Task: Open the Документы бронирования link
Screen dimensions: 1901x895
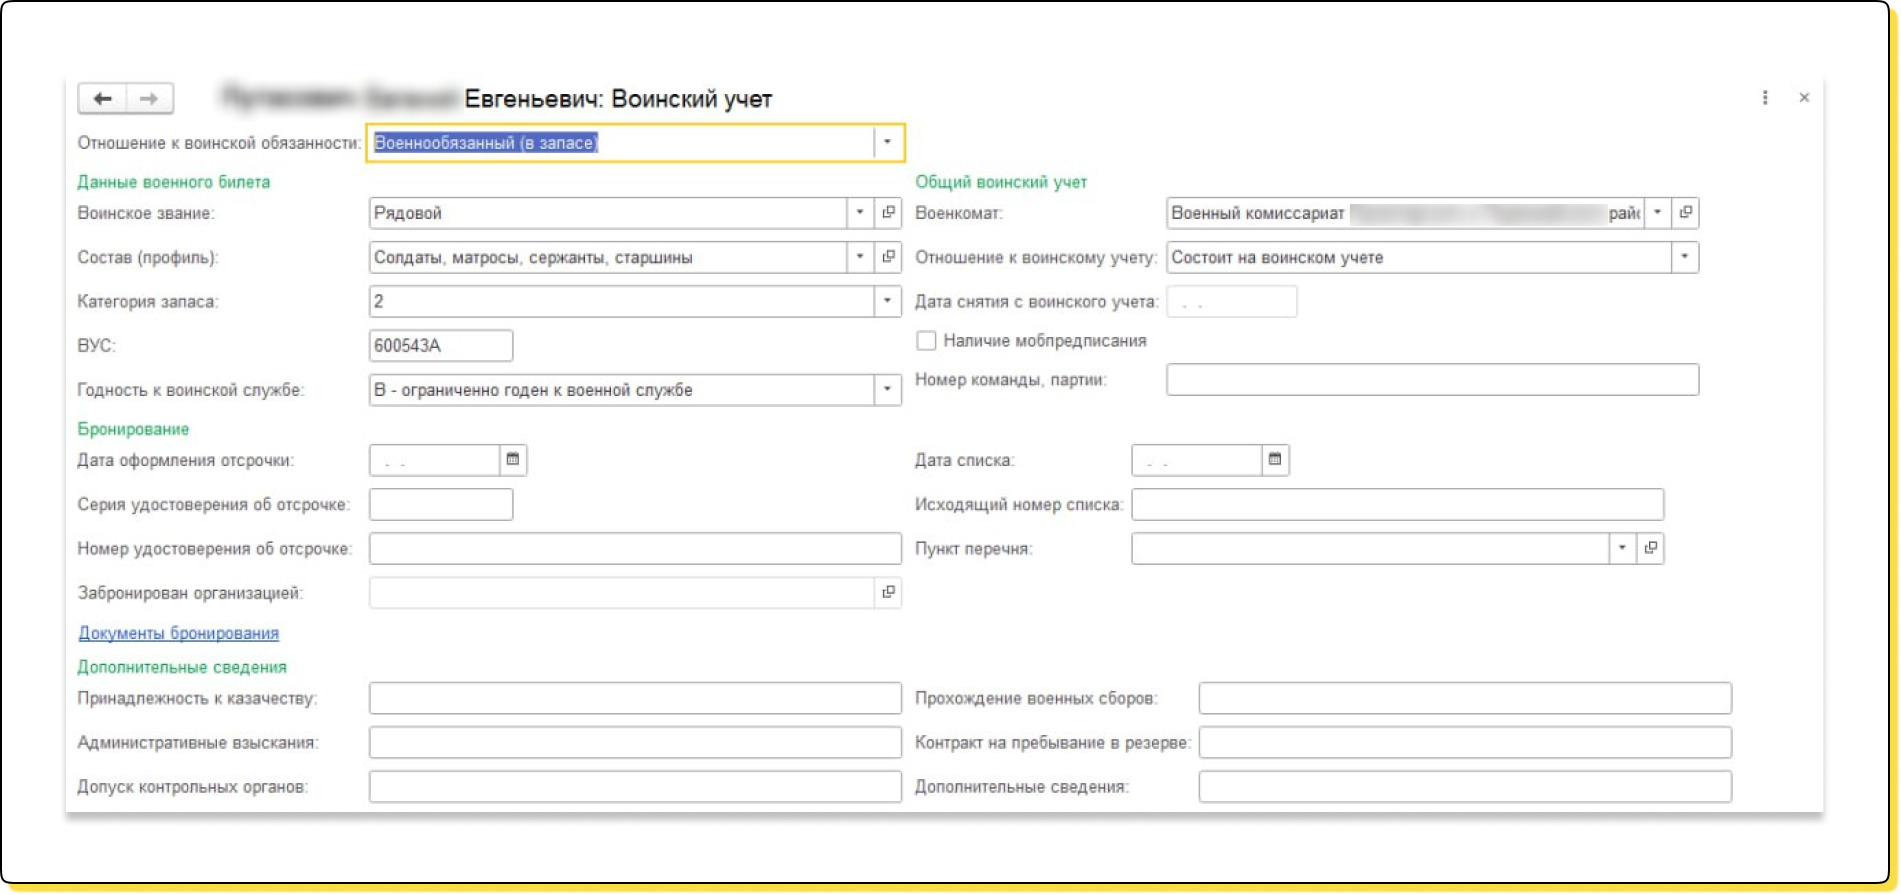Action: (178, 633)
